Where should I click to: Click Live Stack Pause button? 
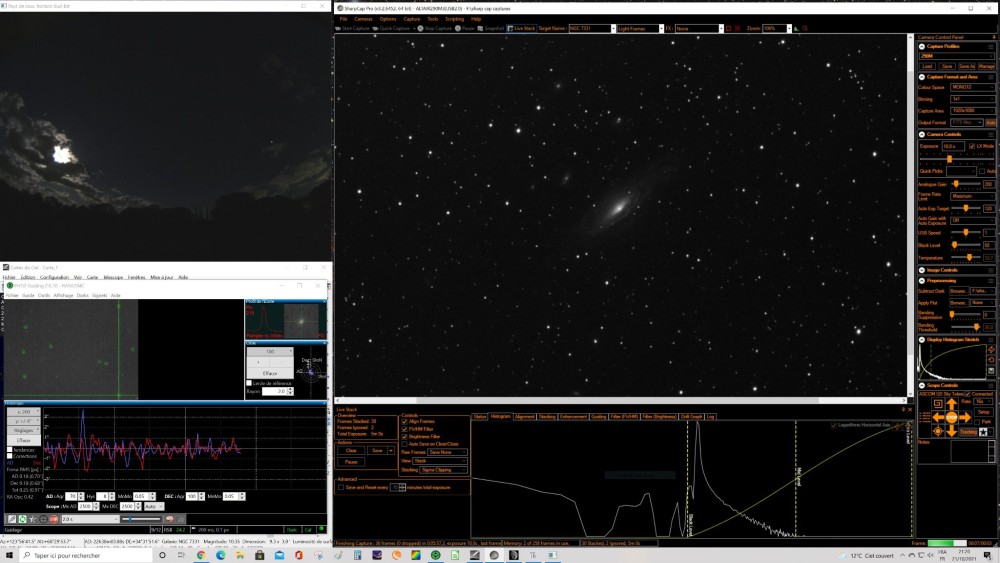coord(351,462)
